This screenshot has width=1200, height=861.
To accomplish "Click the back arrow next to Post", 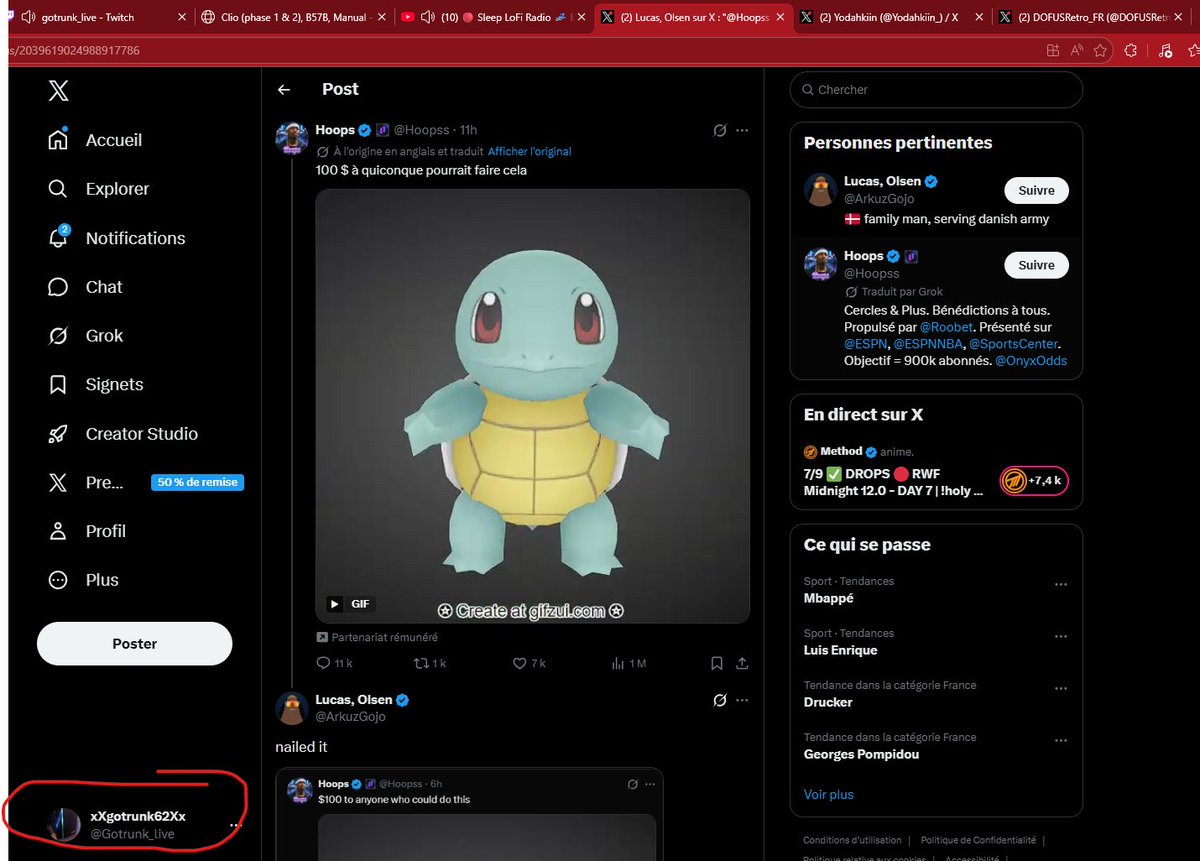I will click(284, 90).
